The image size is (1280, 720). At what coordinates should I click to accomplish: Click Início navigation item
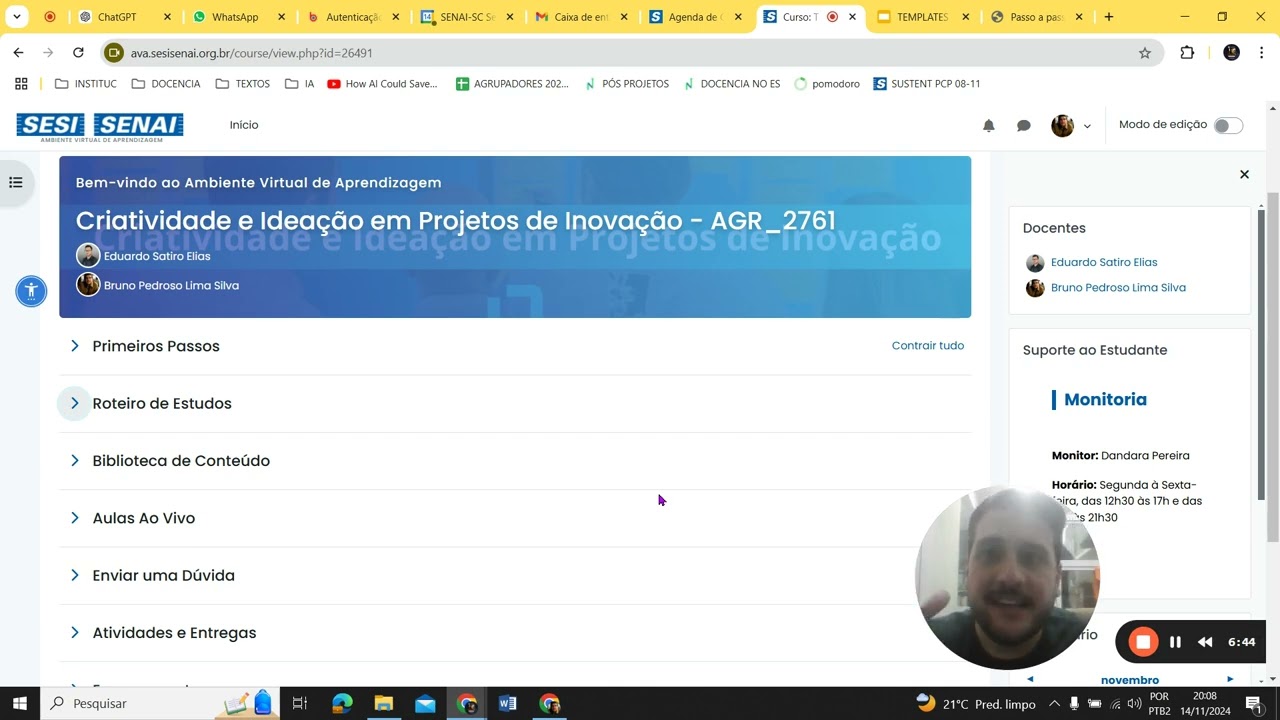point(244,125)
